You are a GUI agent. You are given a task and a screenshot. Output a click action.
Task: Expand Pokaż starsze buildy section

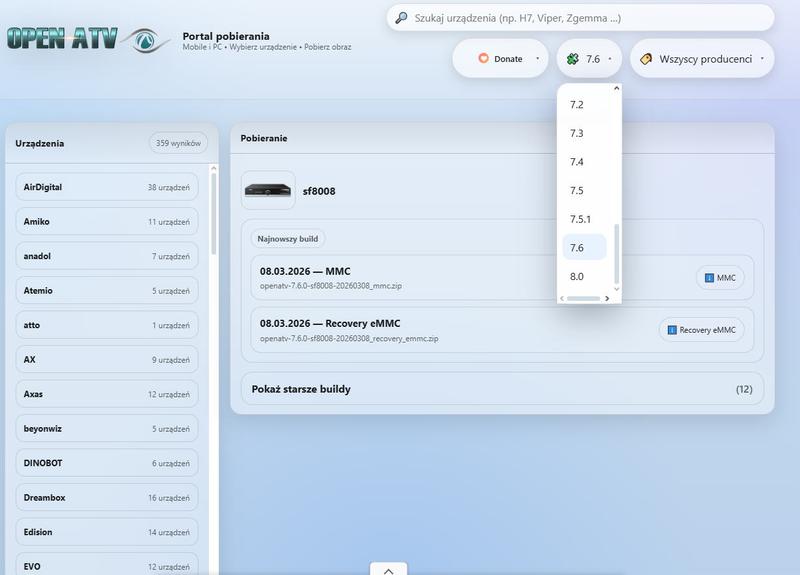(502, 389)
